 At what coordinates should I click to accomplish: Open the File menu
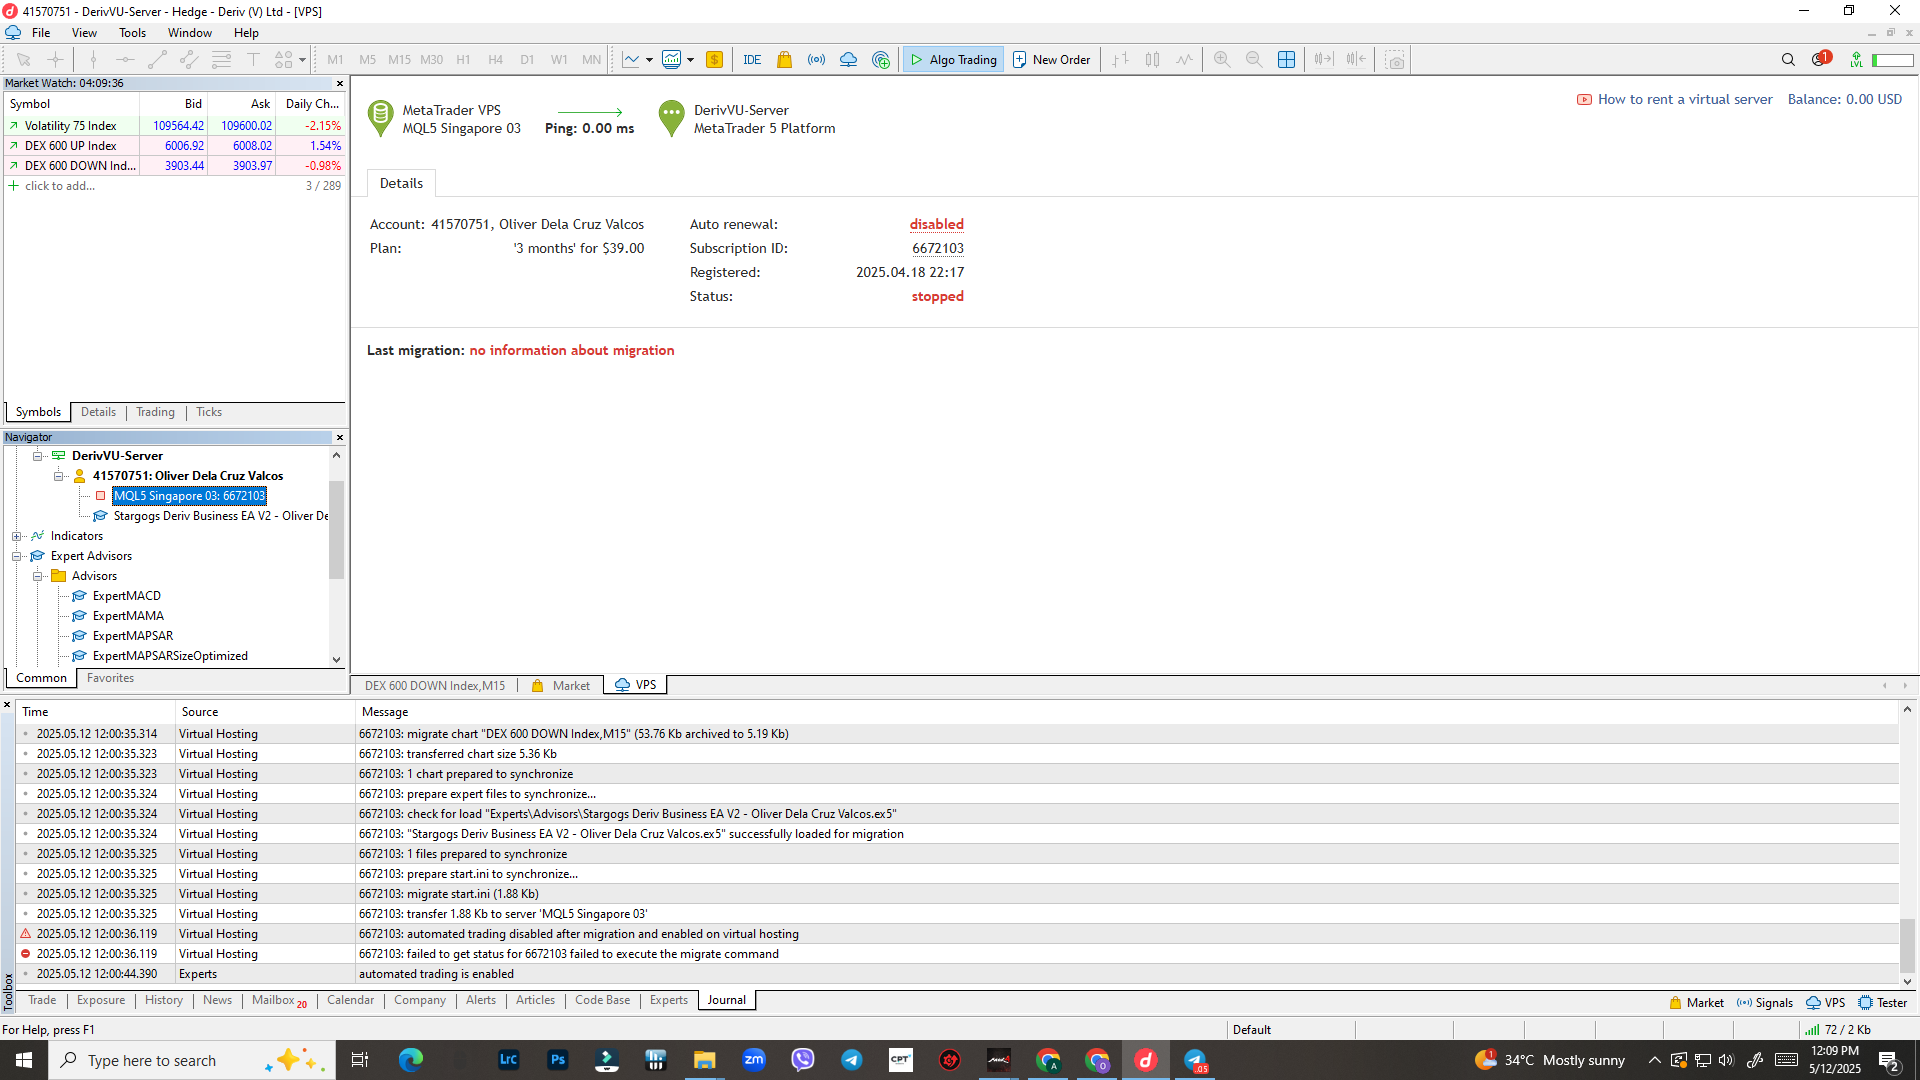click(x=41, y=33)
